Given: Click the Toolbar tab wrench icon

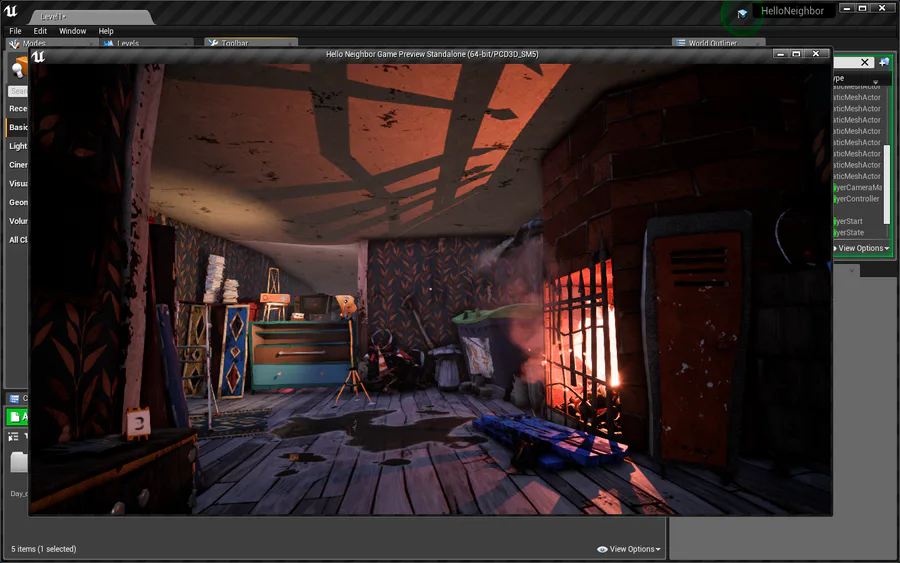Looking at the screenshot, I should (213, 43).
